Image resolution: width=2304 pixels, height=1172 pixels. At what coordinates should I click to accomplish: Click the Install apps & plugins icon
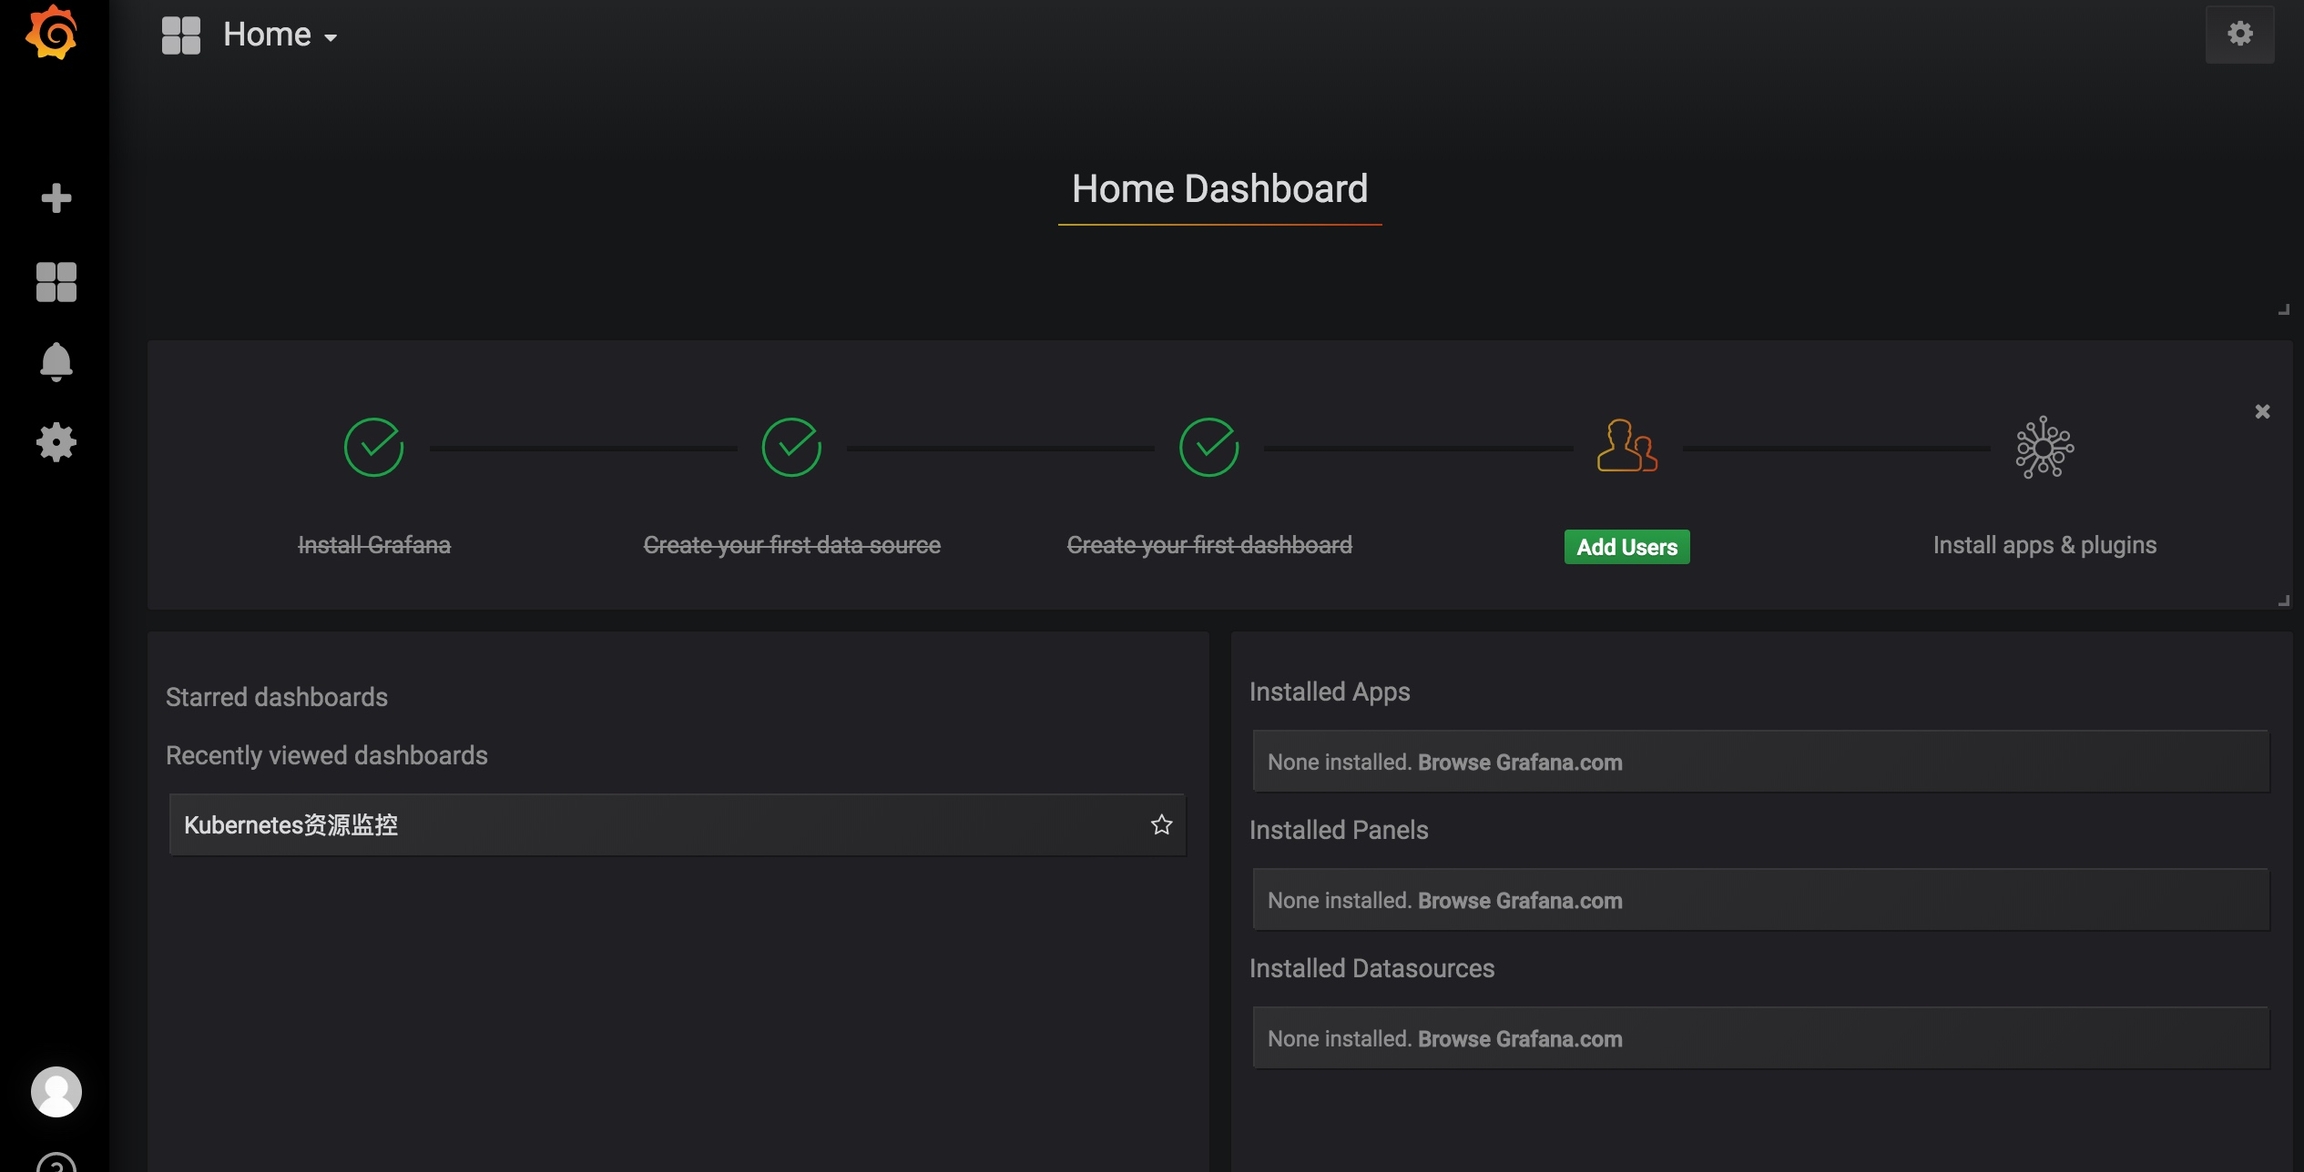click(x=2044, y=447)
